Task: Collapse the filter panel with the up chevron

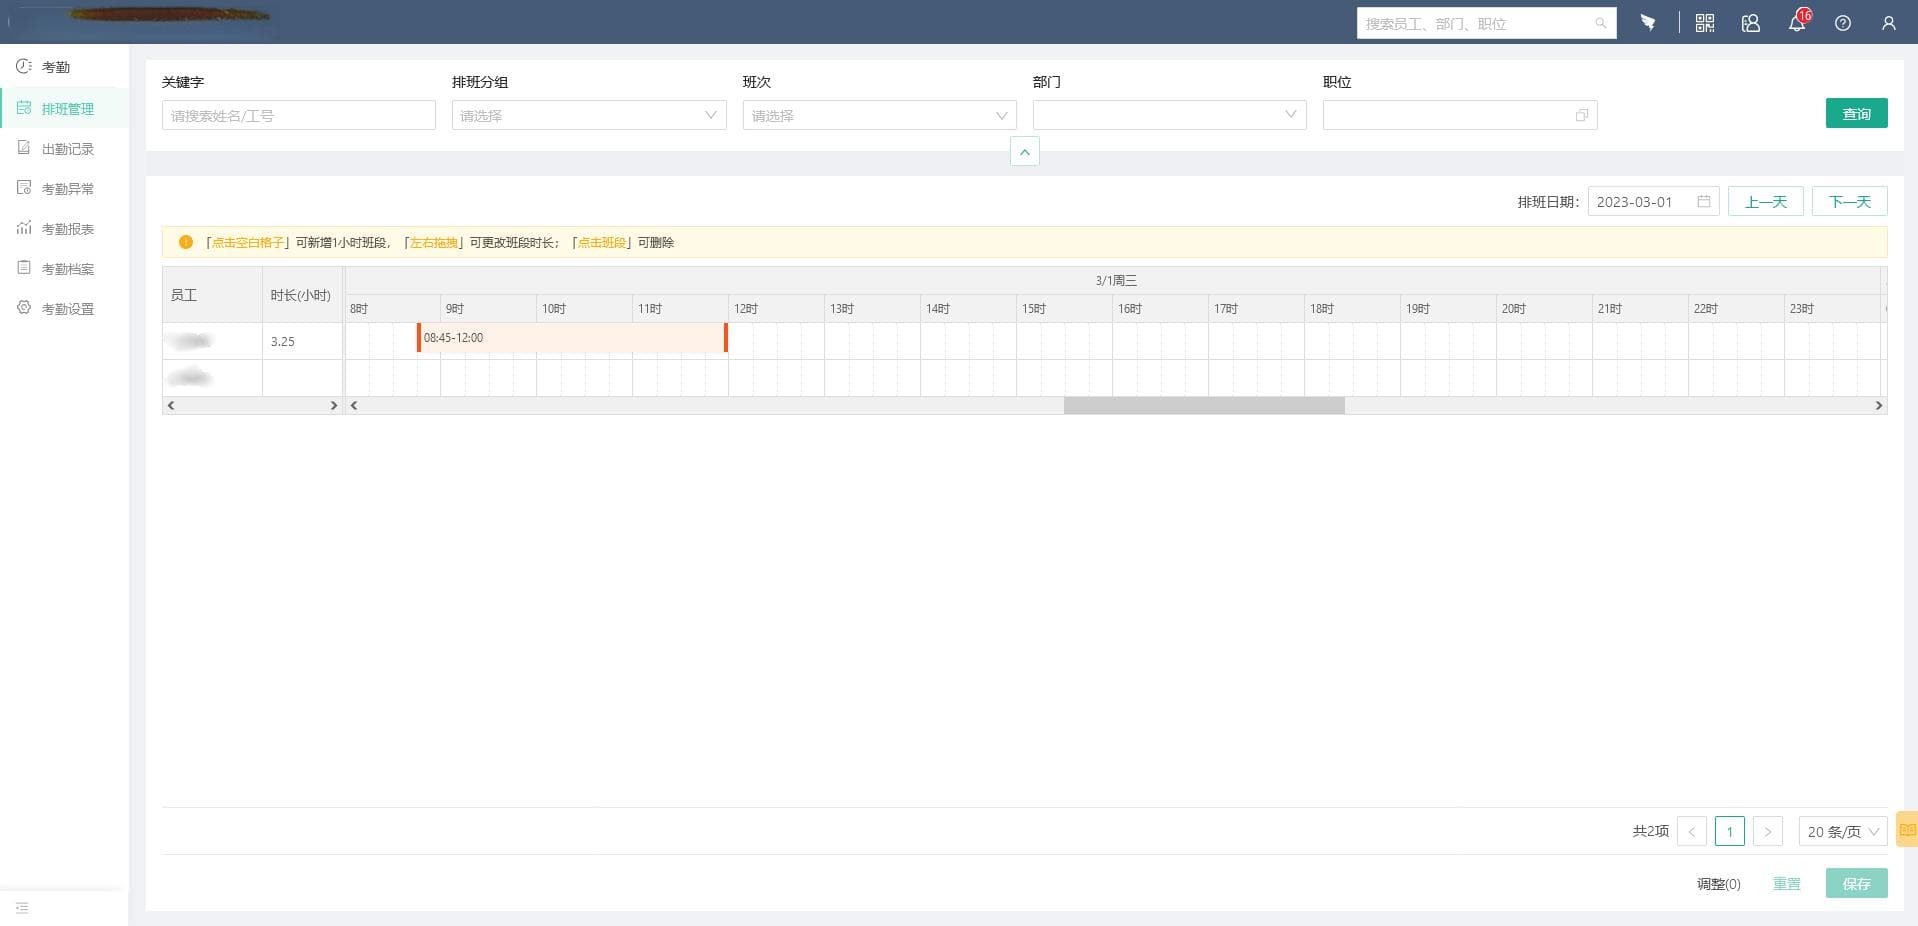Action: click(x=1025, y=152)
